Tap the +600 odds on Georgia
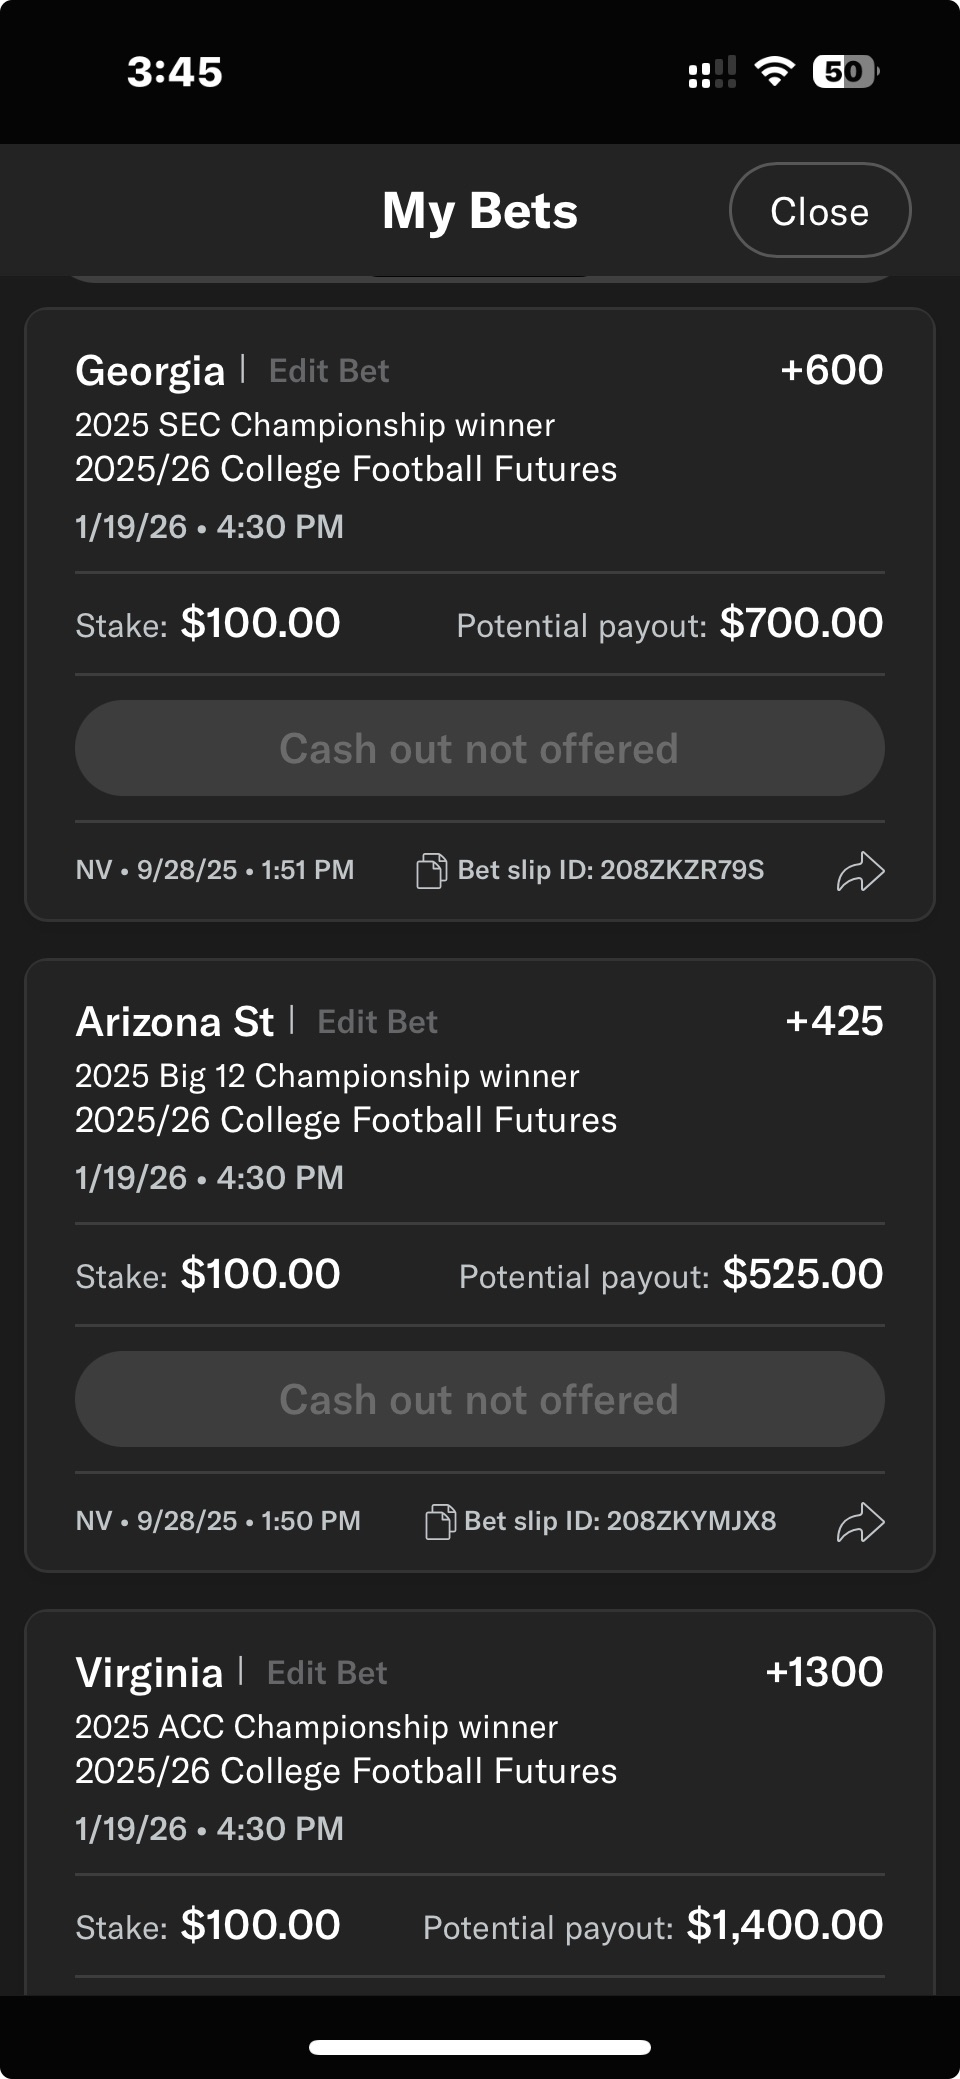 (831, 370)
